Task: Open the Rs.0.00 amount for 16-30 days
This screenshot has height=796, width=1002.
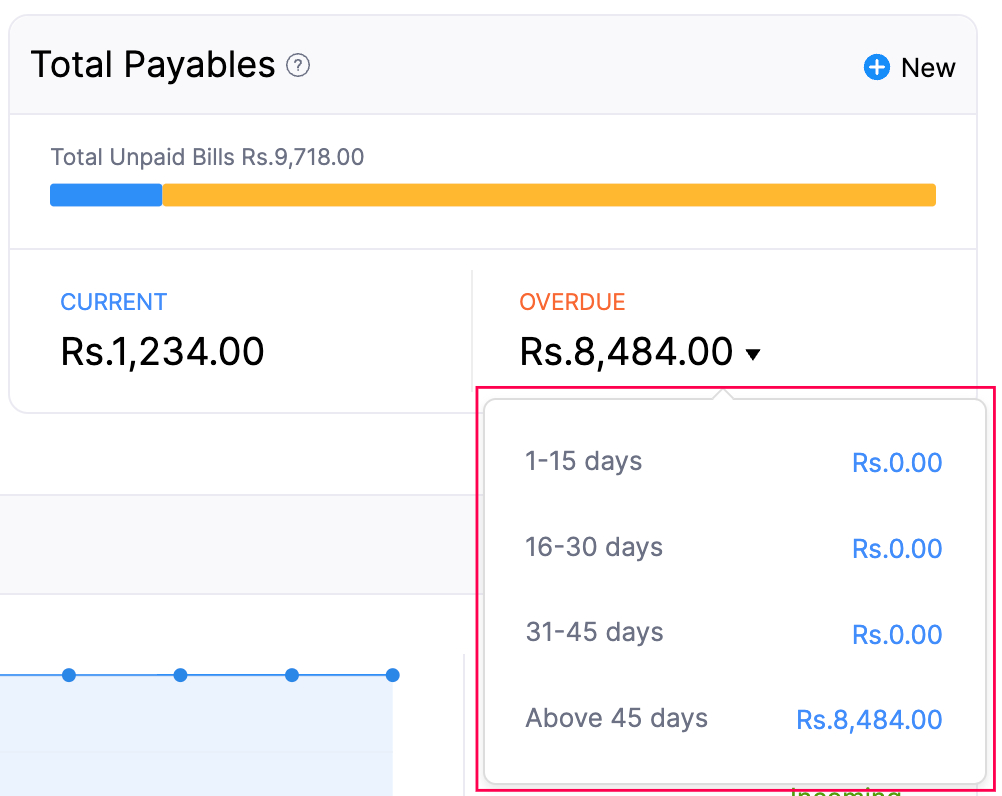Action: click(x=897, y=549)
